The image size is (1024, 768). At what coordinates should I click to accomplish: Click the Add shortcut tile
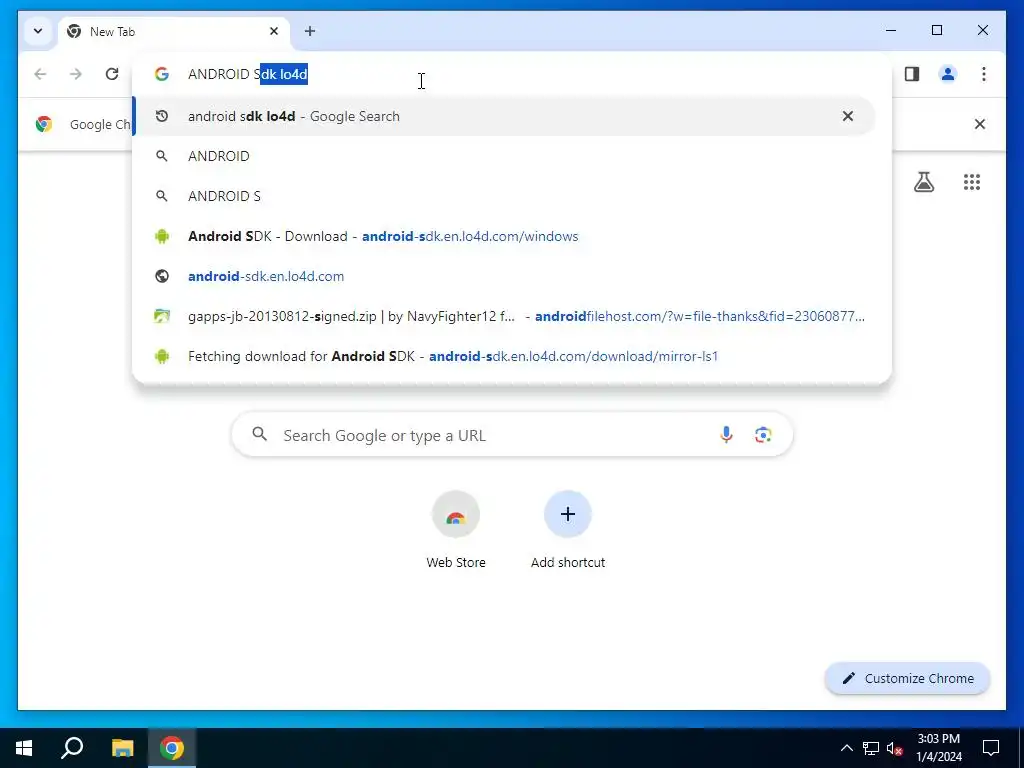568,530
